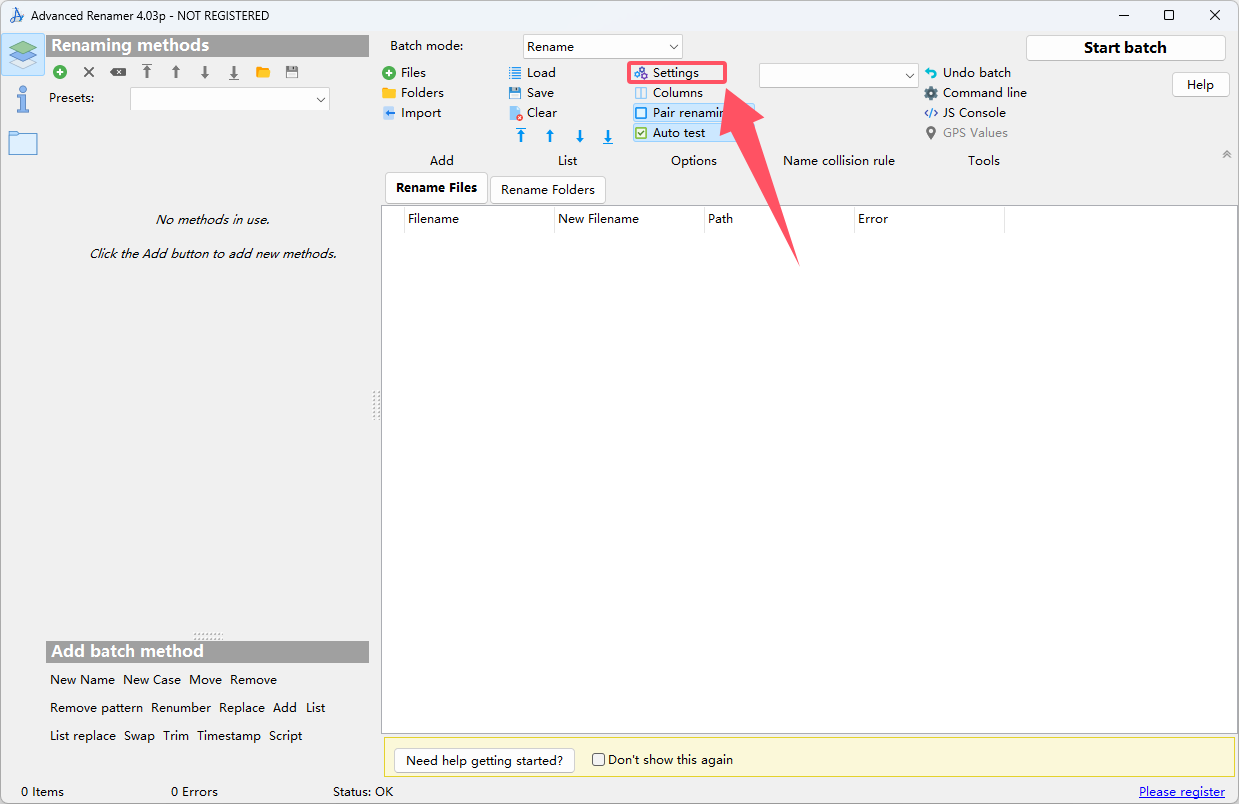Click Need help getting started button
The height and width of the screenshot is (804, 1239).
tap(485, 761)
